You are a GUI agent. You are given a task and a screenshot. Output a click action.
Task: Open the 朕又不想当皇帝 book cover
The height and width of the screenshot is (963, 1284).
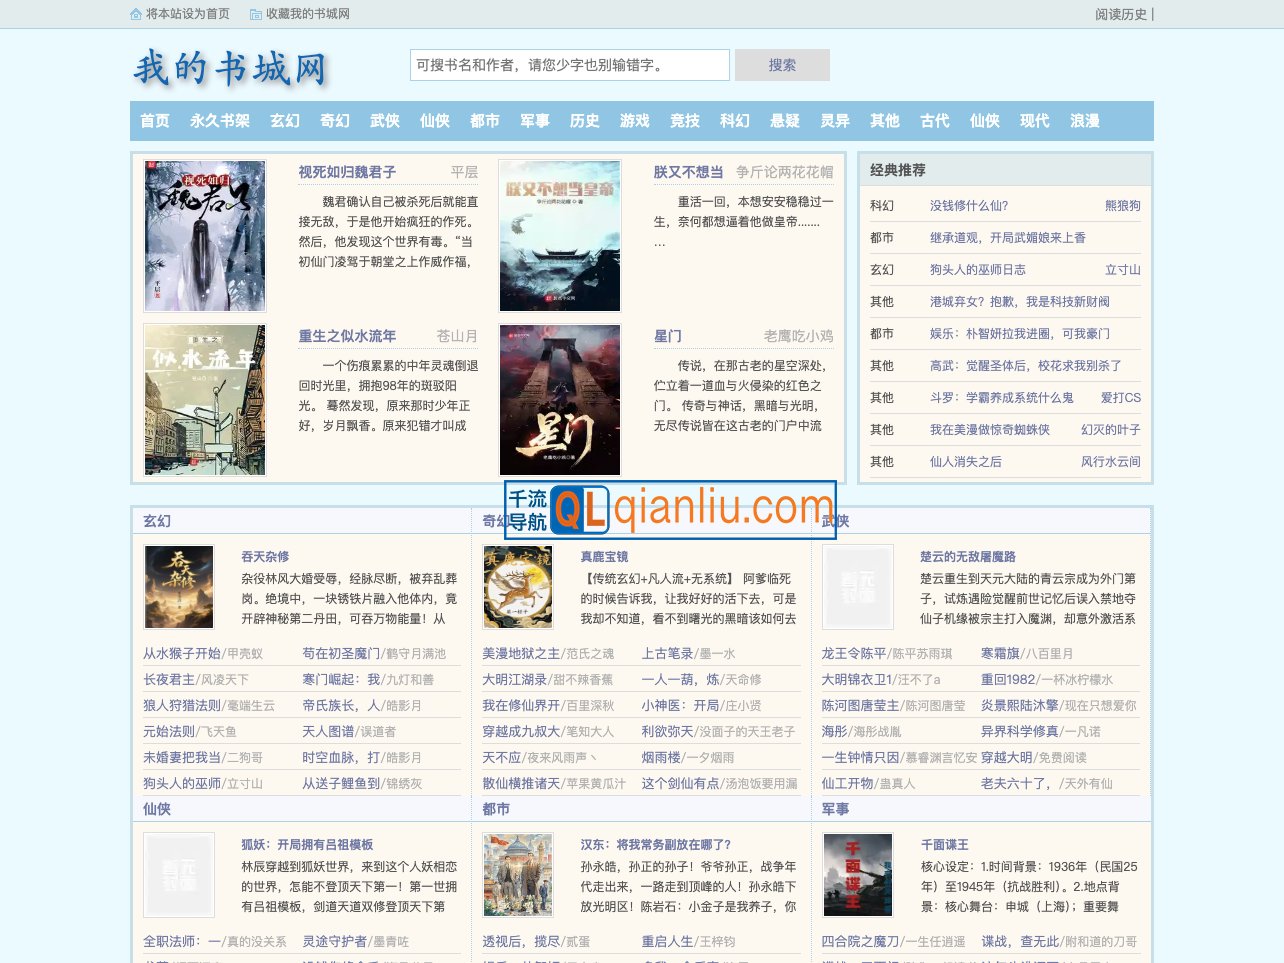560,236
